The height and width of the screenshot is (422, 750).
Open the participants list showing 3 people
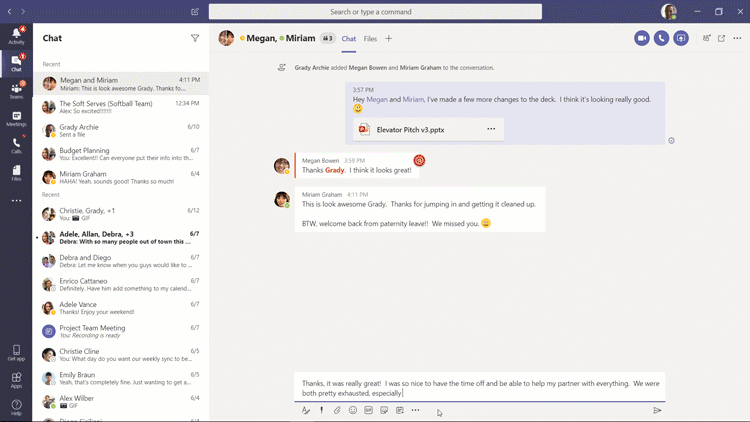pyautogui.click(x=328, y=38)
